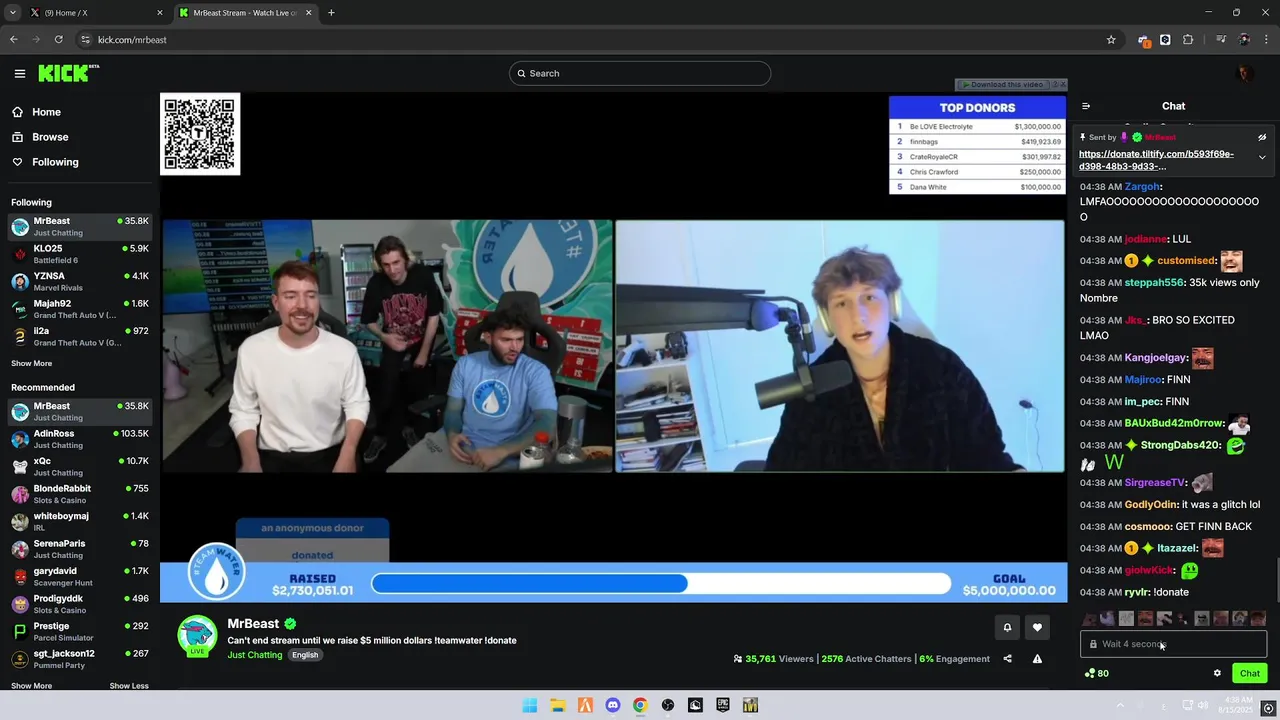Open a new browser tab
The width and height of the screenshot is (1280, 720).
point(331,13)
